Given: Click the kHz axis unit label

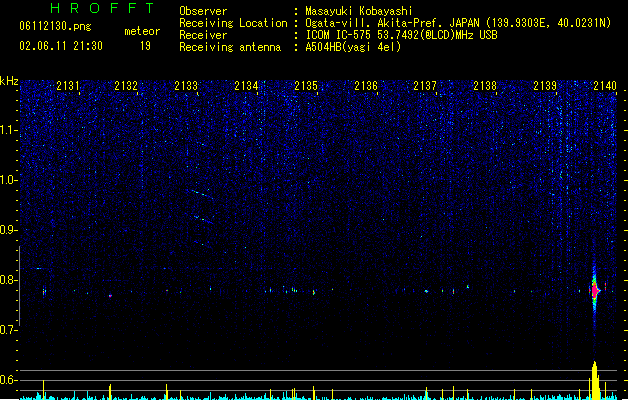Looking at the screenshot, I should [9, 81].
